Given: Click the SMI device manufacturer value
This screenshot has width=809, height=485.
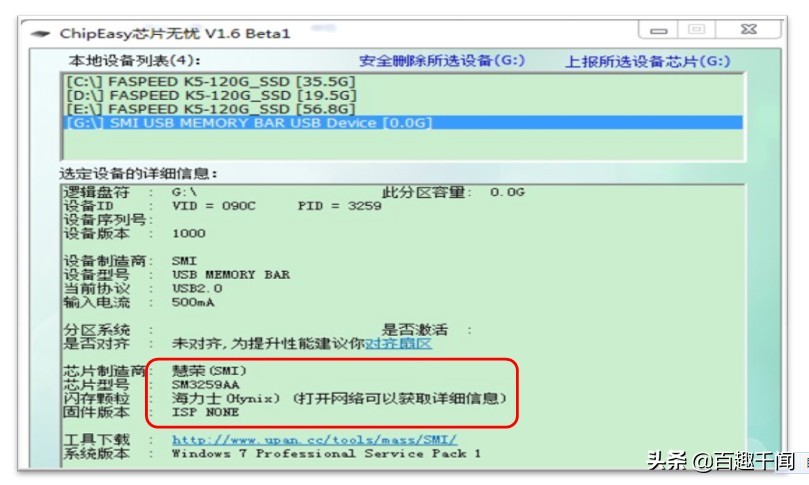Looking at the screenshot, I should (x=184, y=261).
